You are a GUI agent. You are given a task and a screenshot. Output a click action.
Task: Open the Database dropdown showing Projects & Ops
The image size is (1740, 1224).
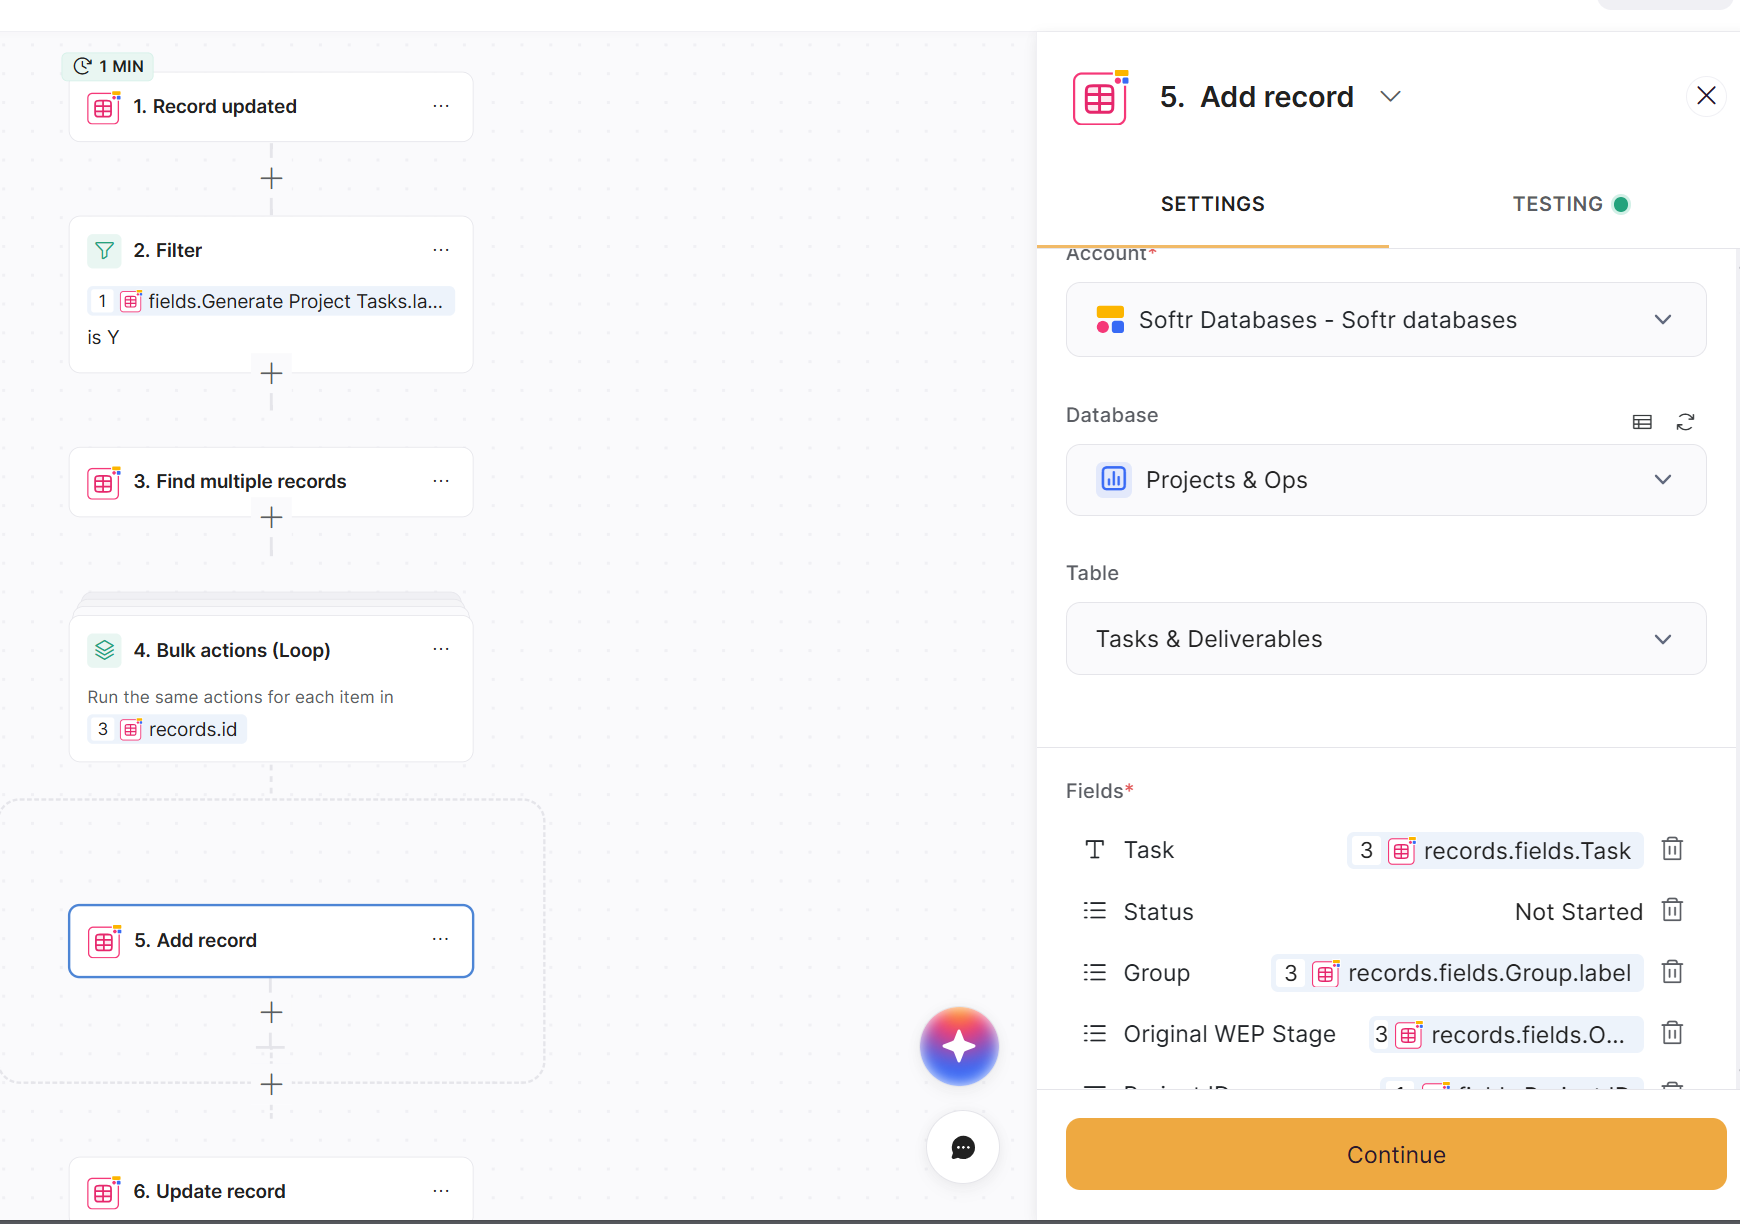point(1385,480)
